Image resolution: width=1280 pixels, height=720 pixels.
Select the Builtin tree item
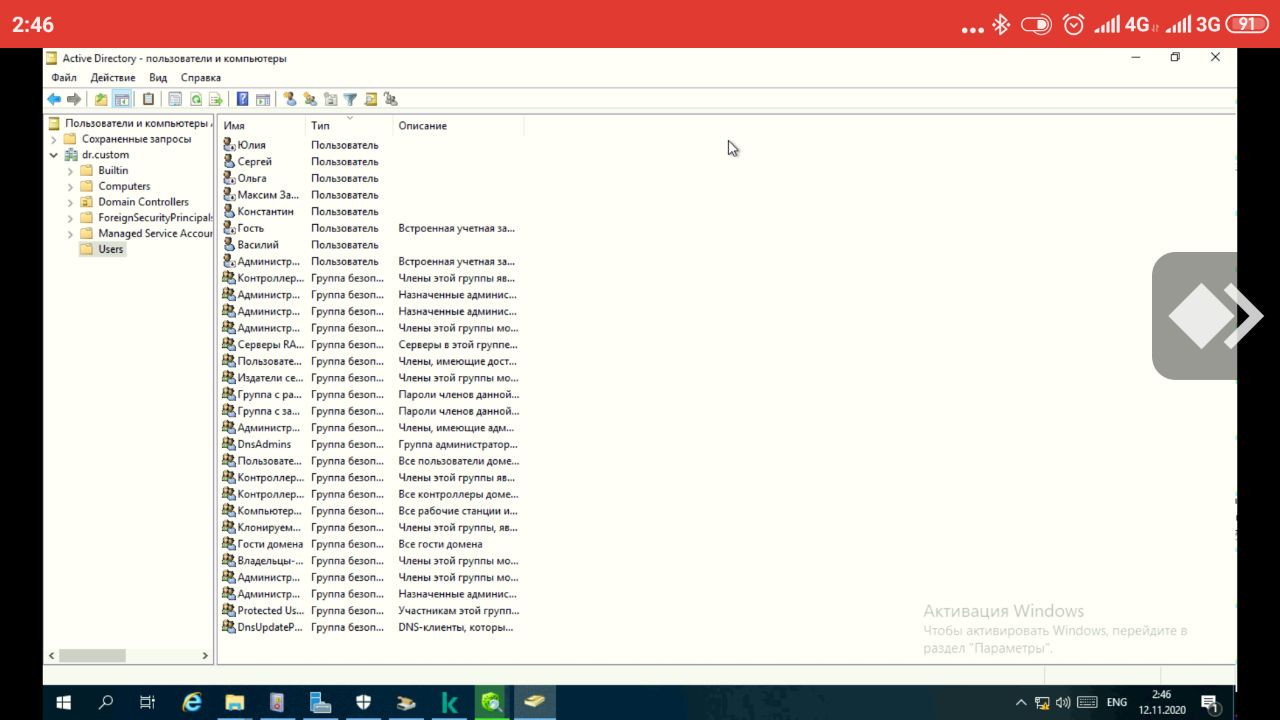[113, 171]
